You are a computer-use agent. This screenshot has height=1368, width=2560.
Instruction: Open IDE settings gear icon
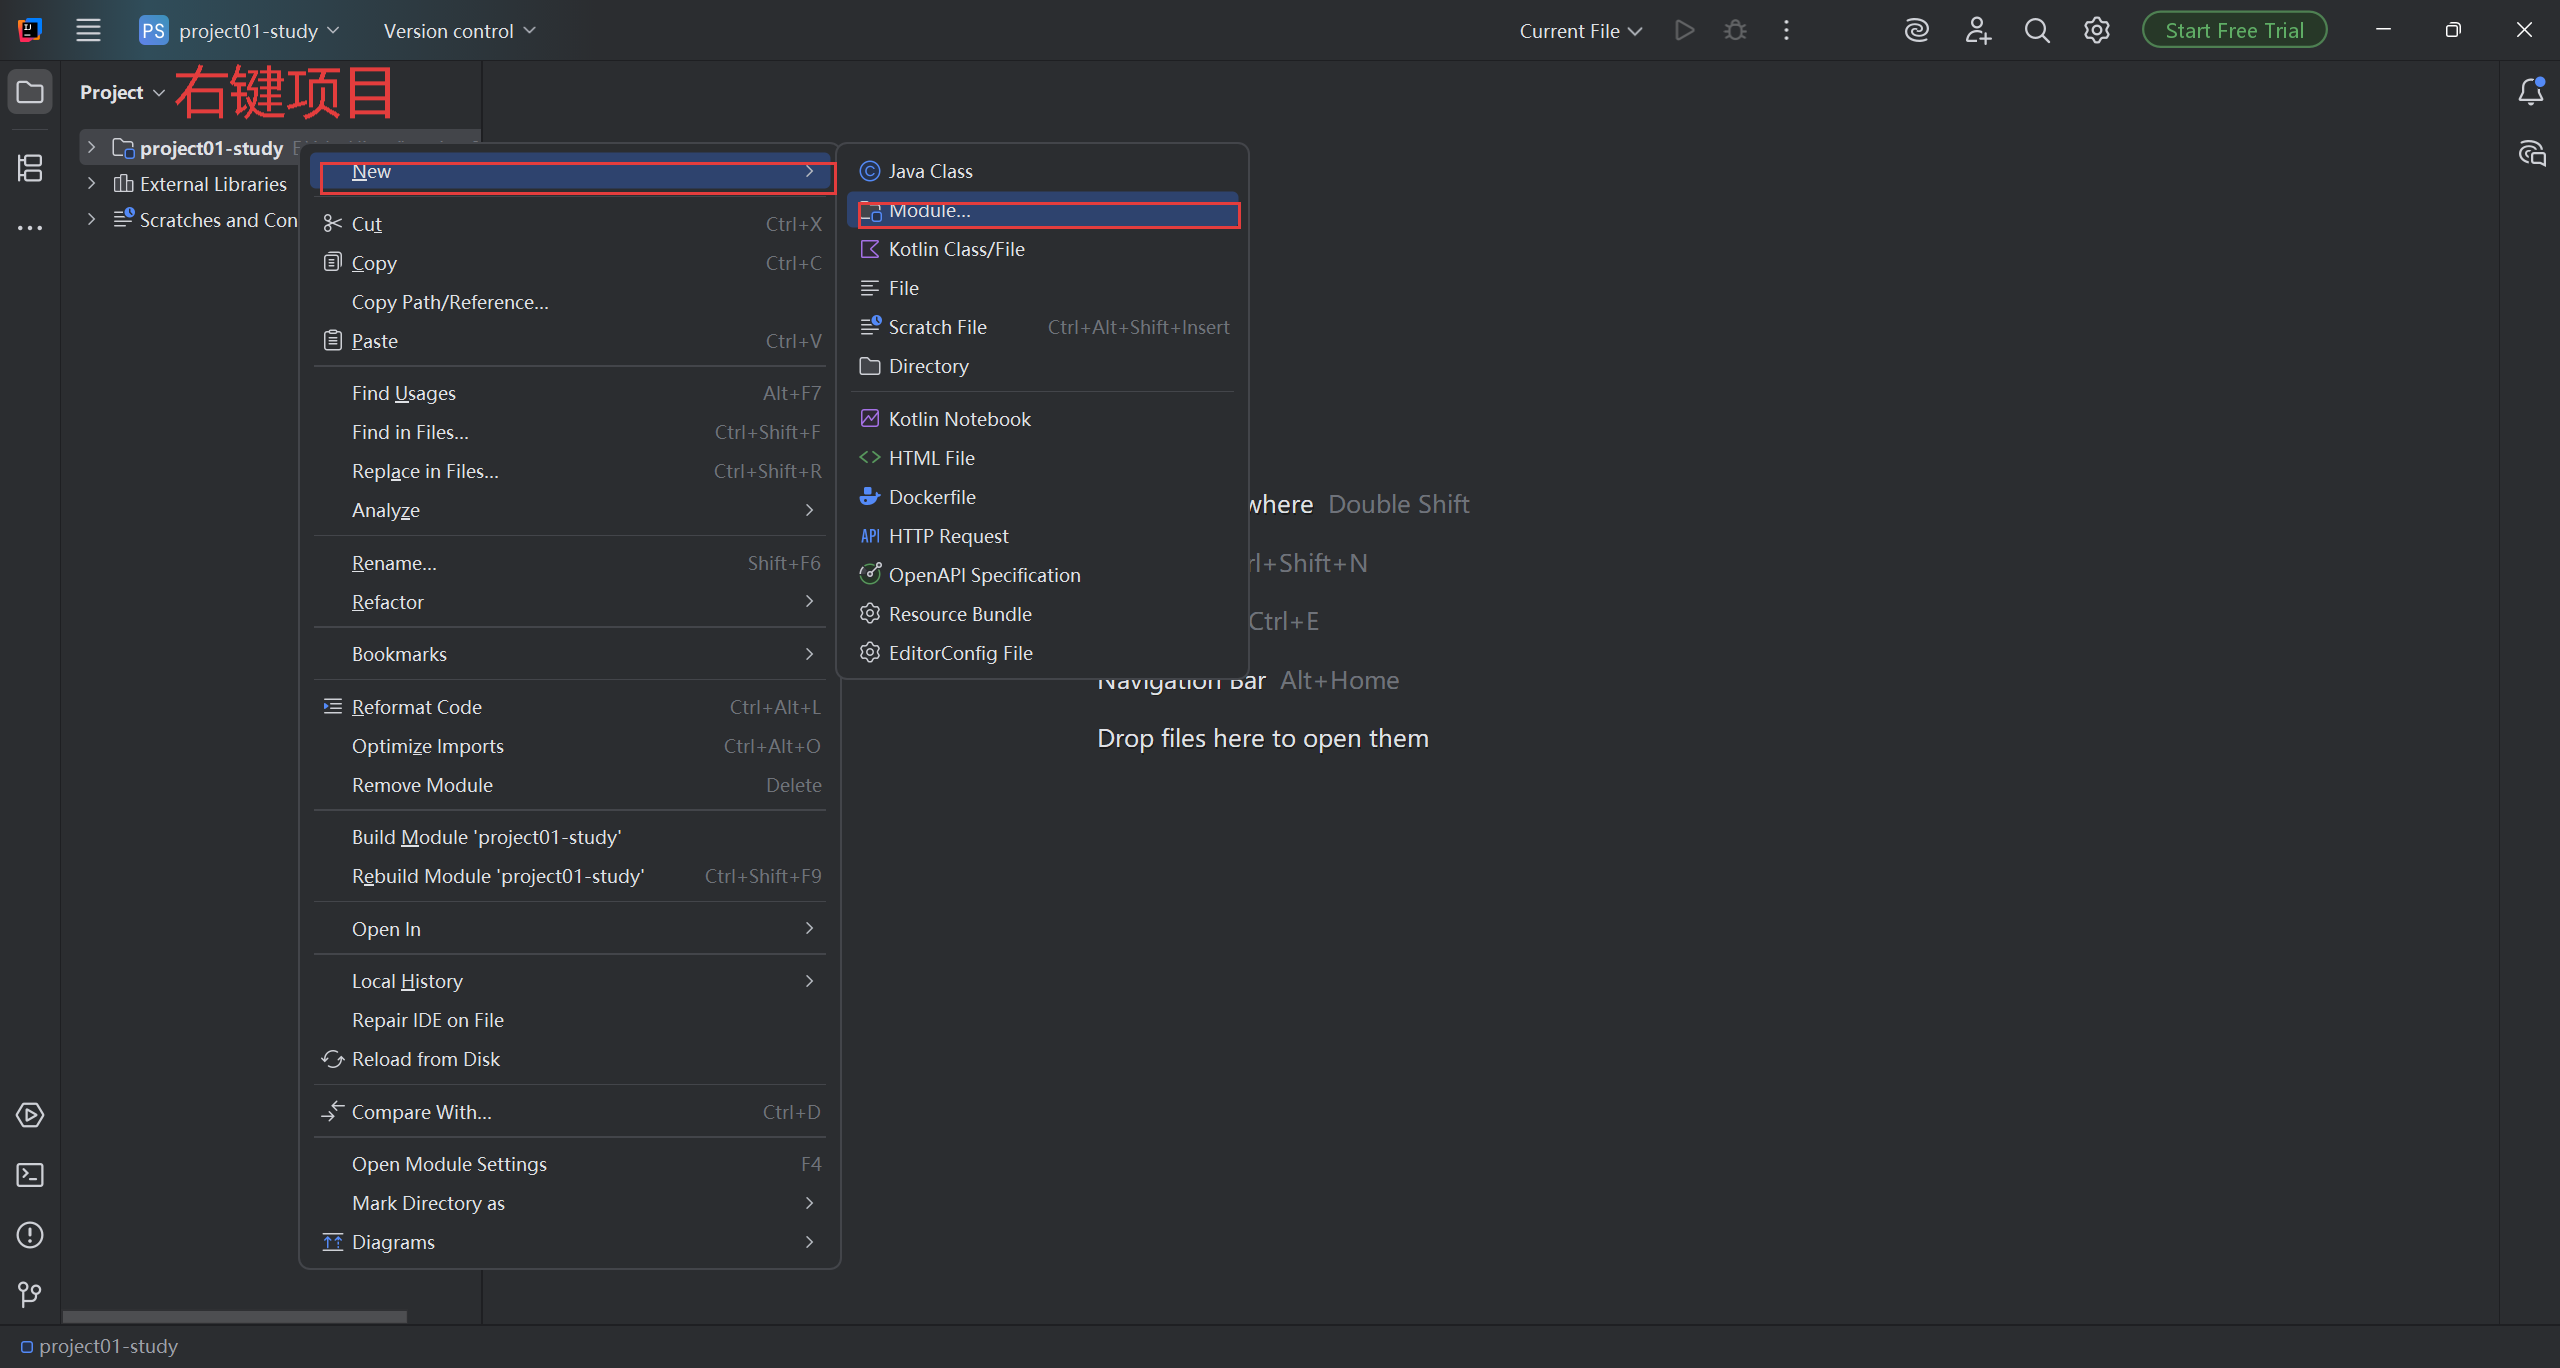click(2097, 31)
